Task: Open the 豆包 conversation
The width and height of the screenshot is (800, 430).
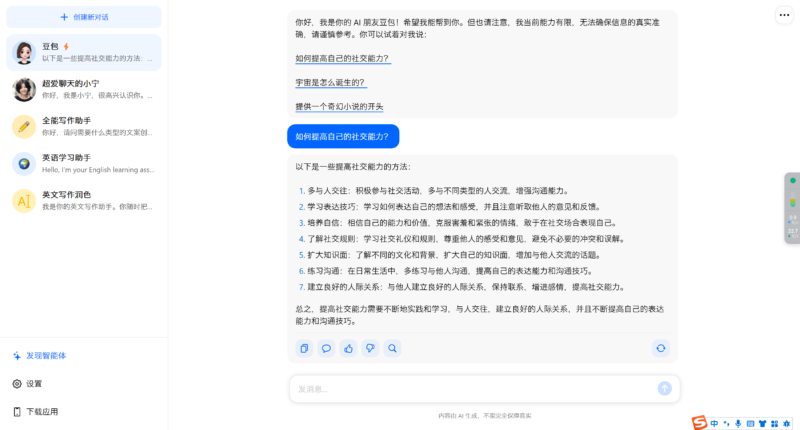Action: 84,53
